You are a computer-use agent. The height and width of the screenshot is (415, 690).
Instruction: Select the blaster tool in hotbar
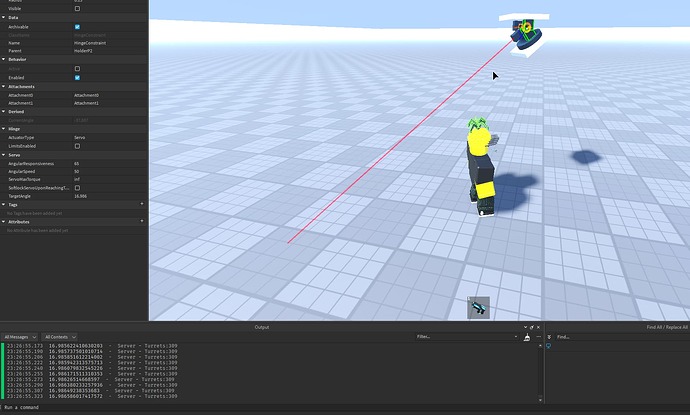click(x=478, y=308)
